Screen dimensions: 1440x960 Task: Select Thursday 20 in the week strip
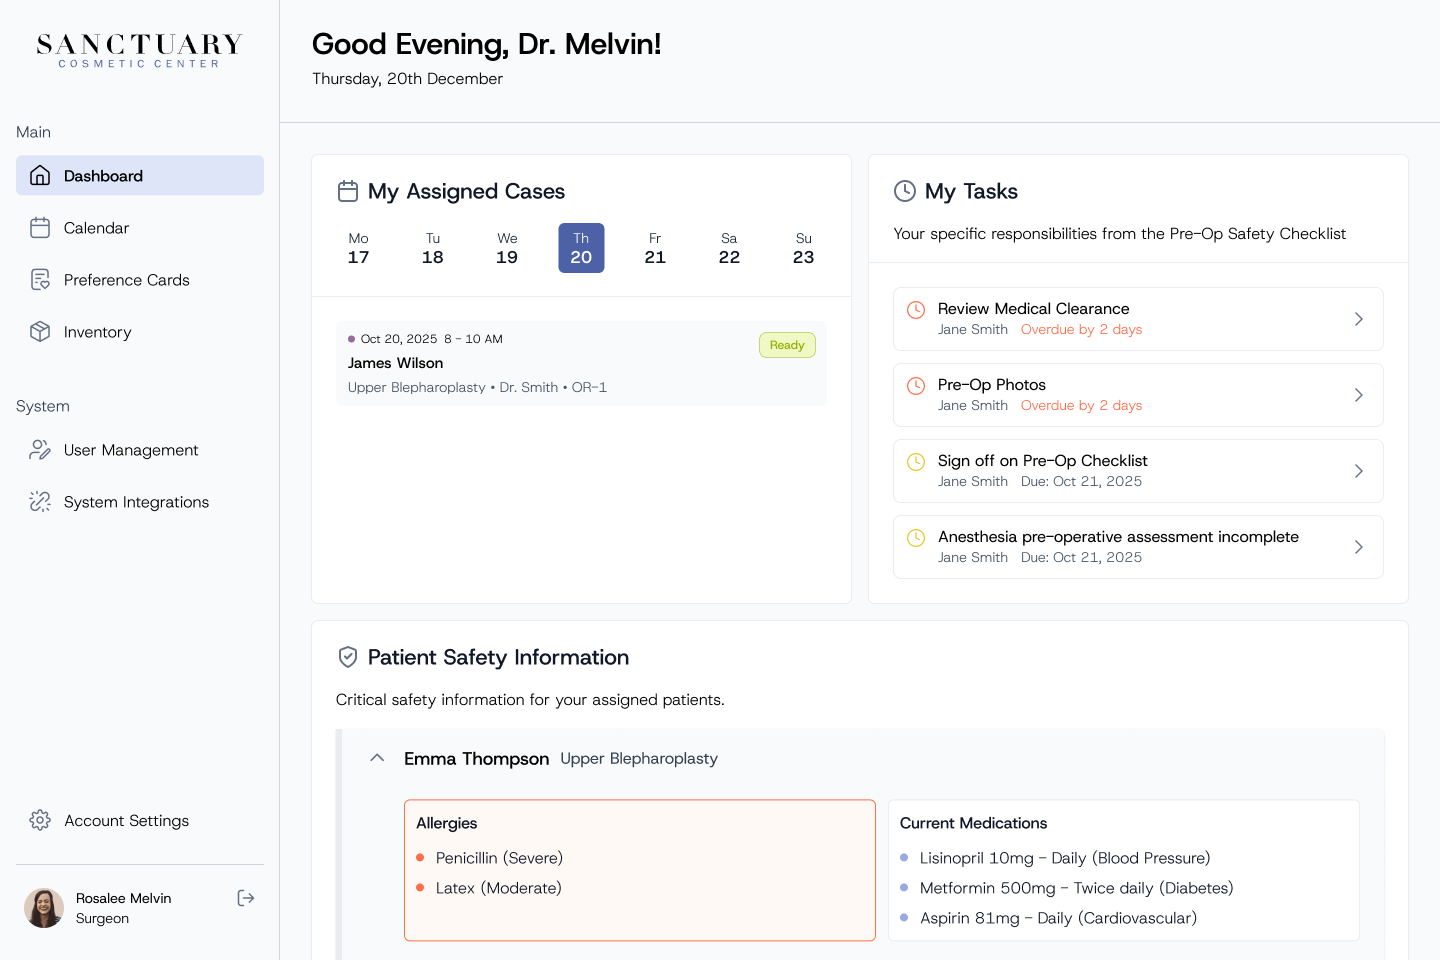click(581, 248)
